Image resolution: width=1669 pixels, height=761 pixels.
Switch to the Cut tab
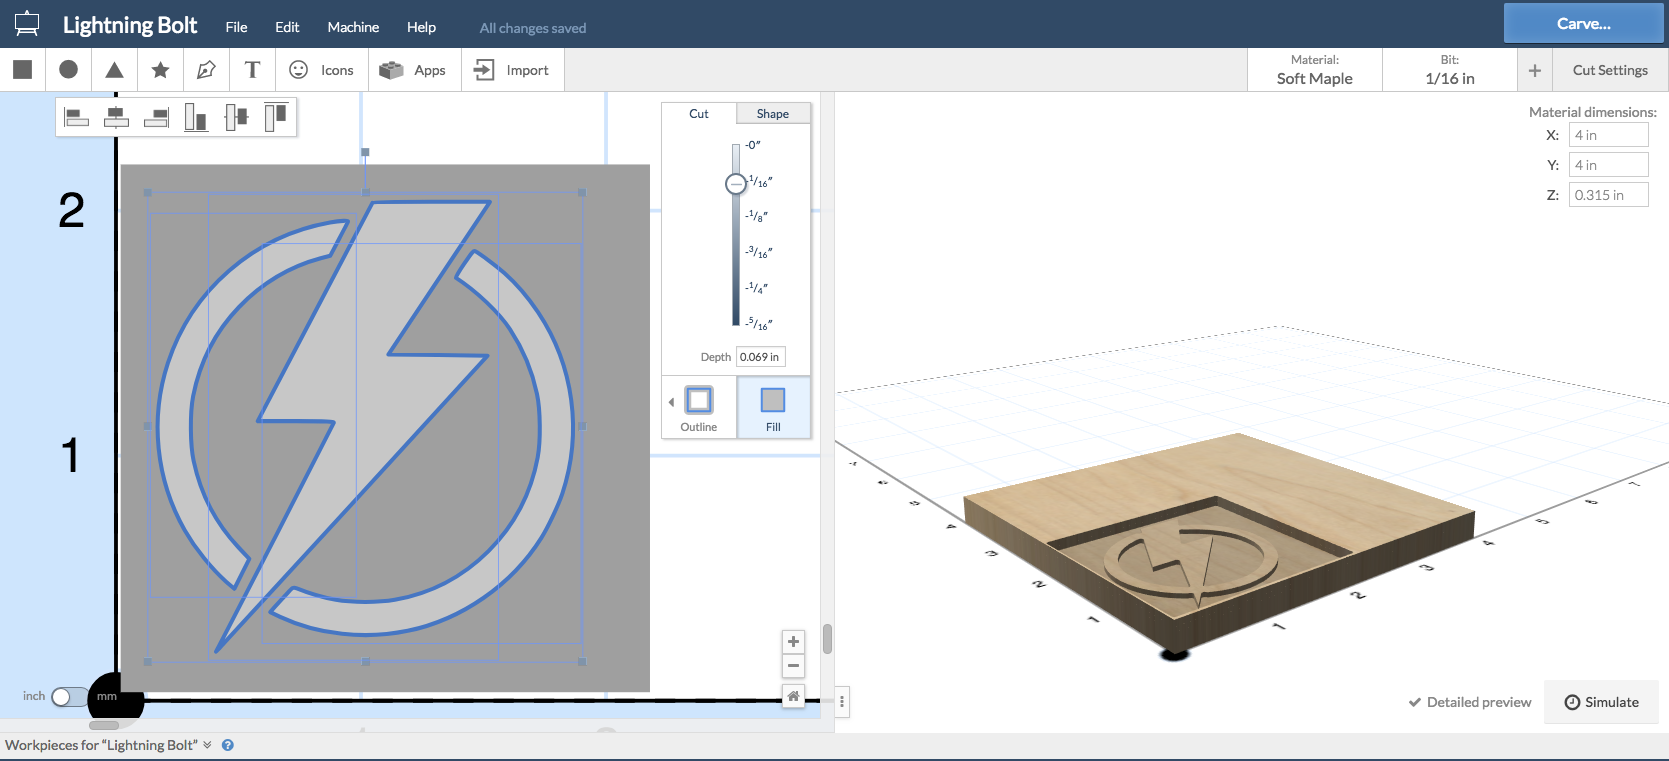(x=699, y=113)
